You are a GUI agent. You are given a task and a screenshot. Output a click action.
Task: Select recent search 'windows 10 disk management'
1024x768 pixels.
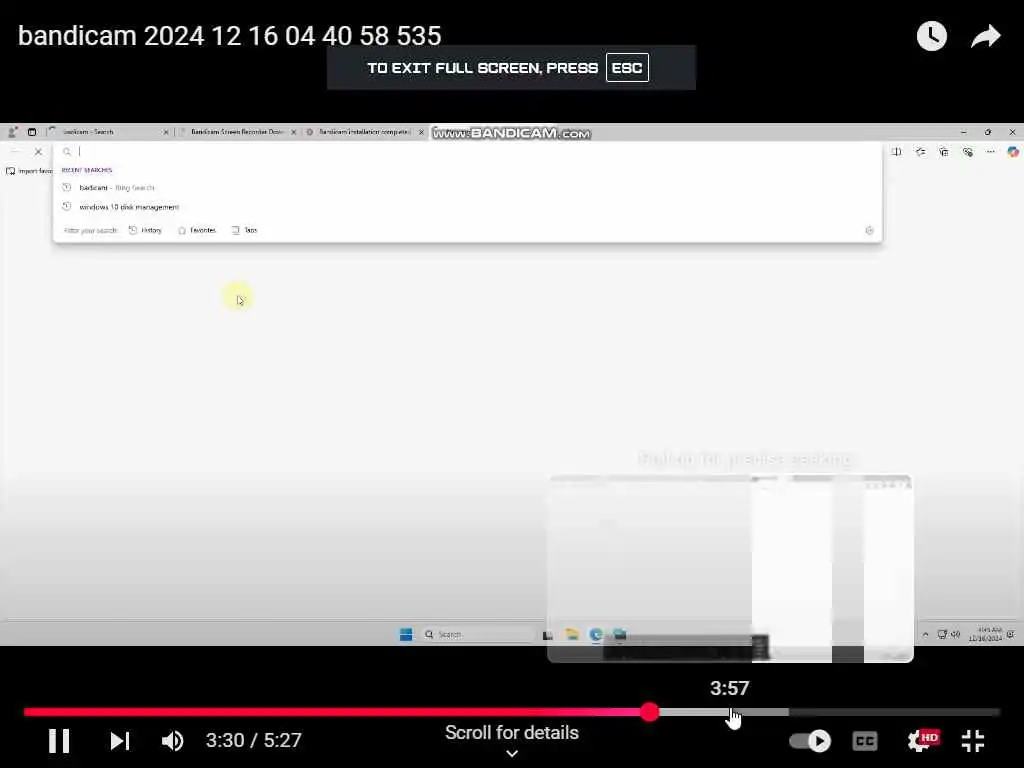point(129,207)
